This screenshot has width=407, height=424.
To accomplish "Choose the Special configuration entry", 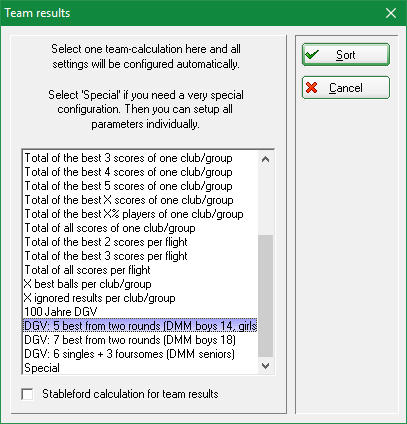I will 140,368.
